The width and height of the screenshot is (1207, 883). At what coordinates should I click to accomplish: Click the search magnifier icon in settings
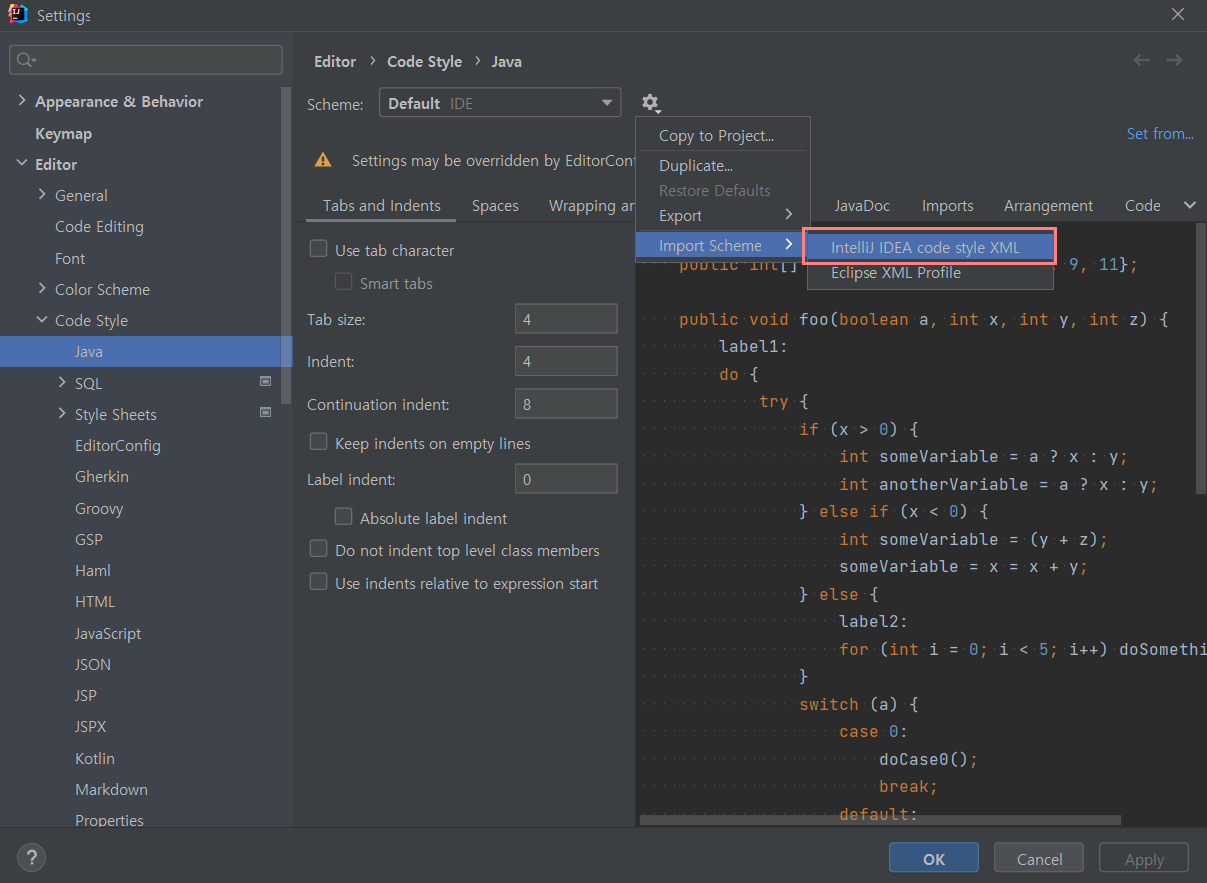click(x=26, y=60)
